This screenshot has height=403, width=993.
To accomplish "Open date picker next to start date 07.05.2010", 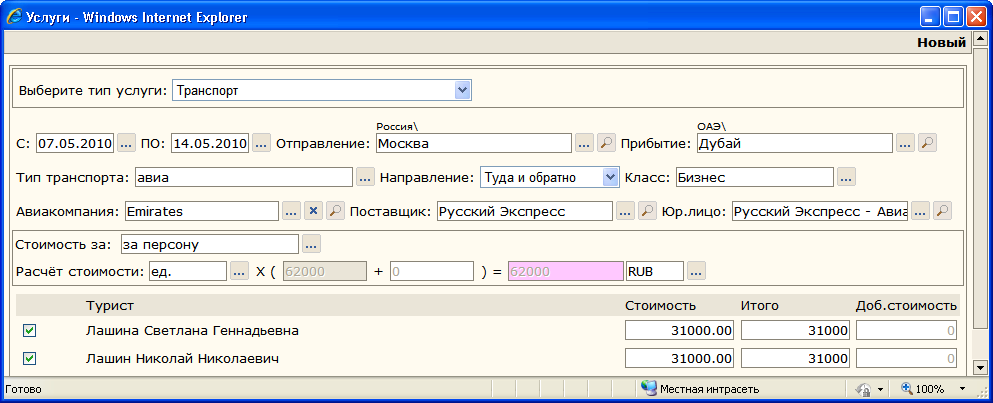I will coord(127,143).
